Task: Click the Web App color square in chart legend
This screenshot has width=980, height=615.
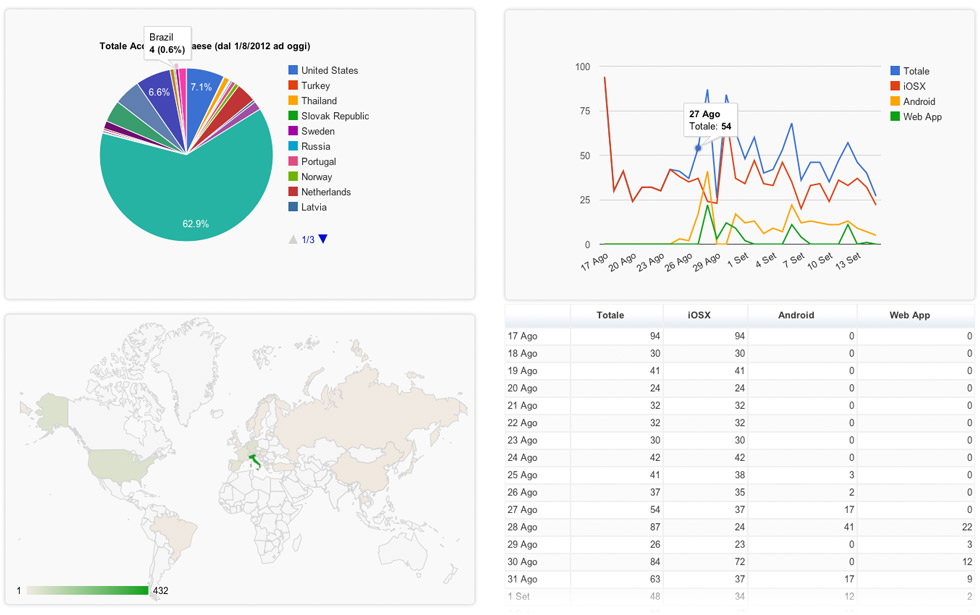Action: pyautogui.click(x=895, y=116)
